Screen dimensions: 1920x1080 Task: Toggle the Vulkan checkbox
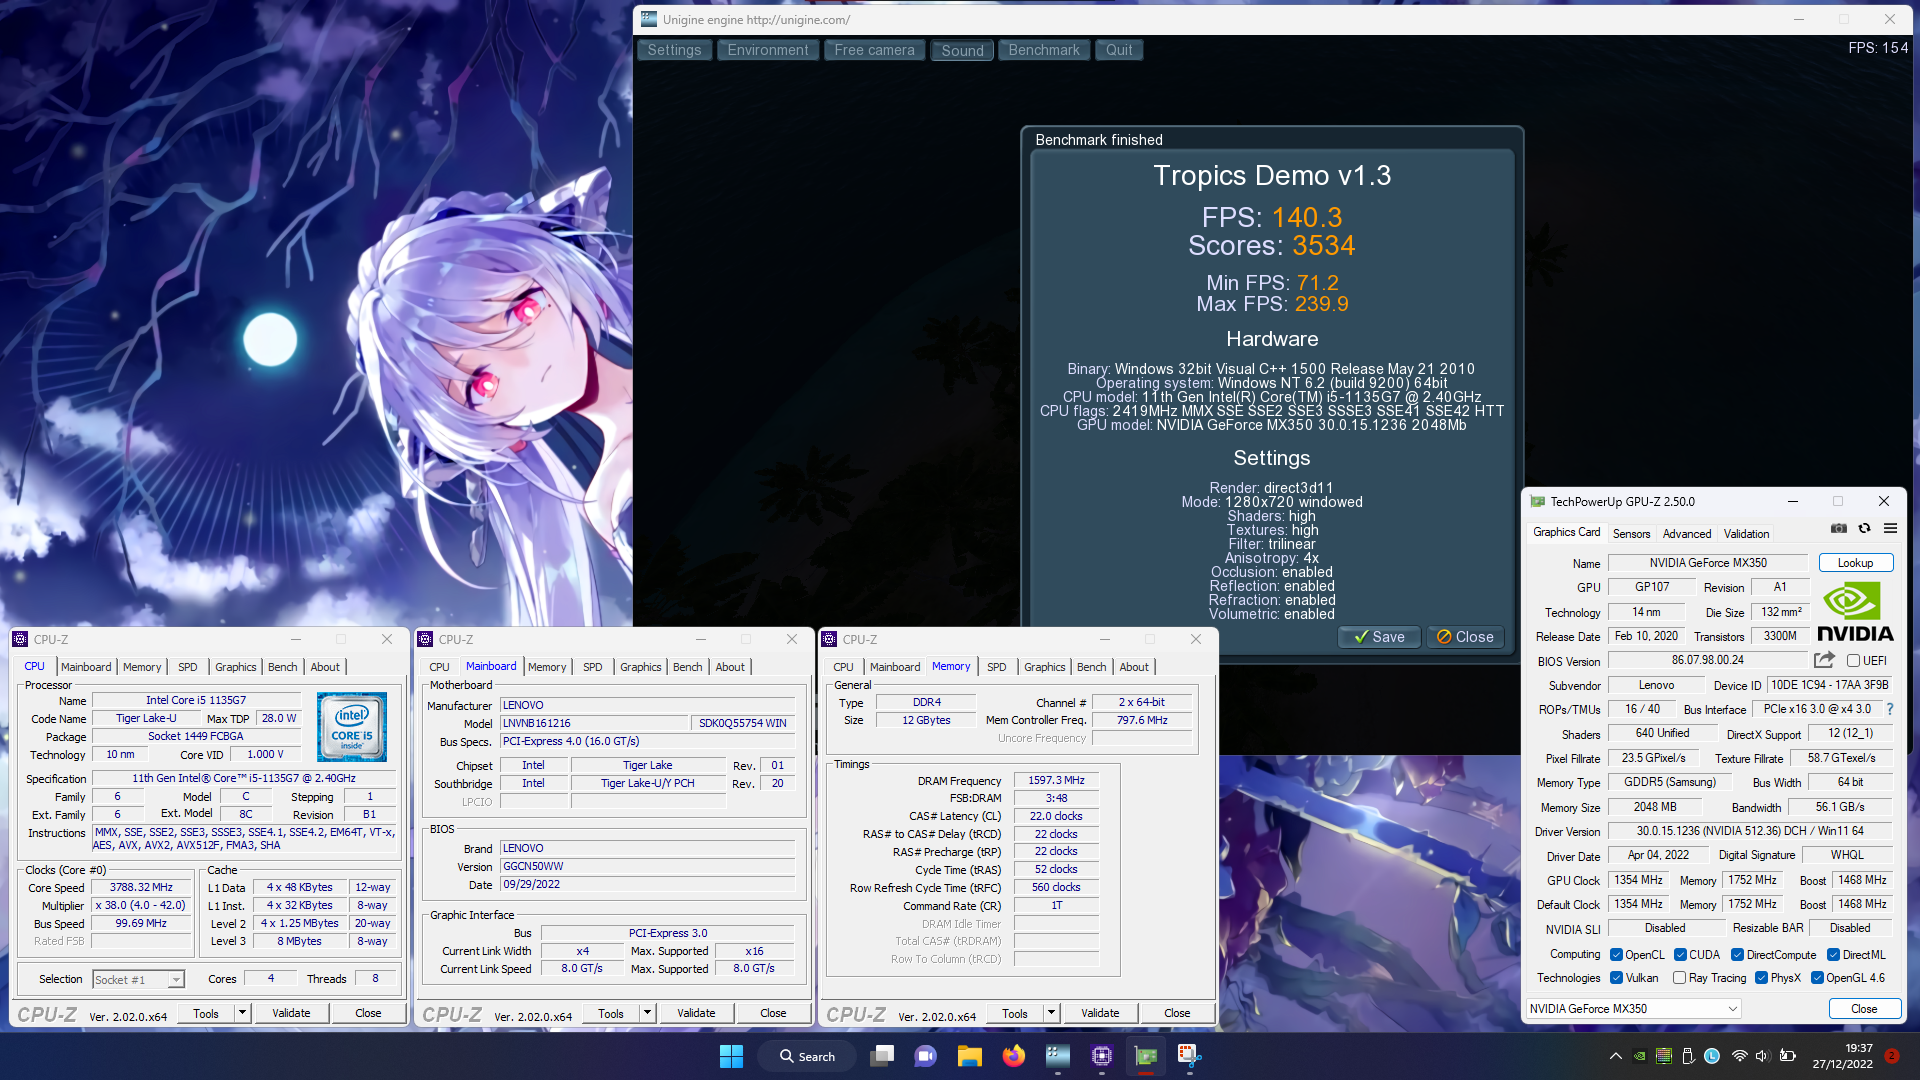[1616, 978]
